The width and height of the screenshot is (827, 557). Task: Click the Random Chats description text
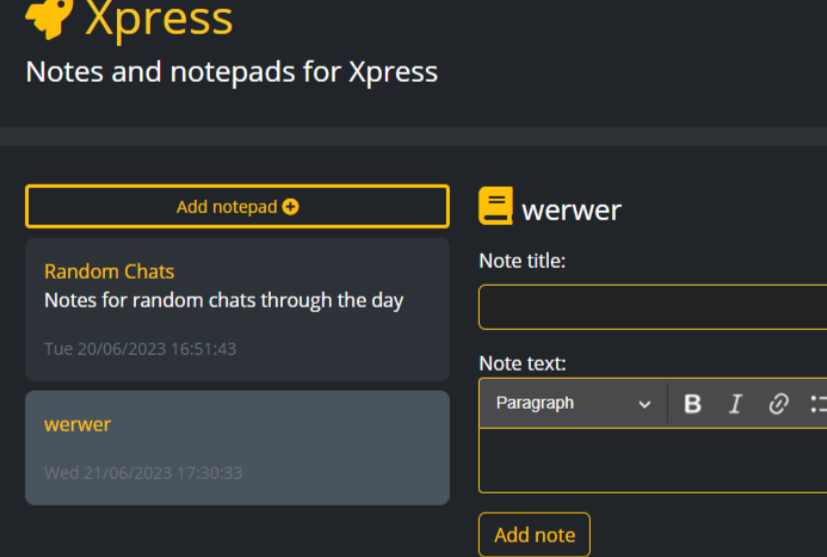(223, 300)
